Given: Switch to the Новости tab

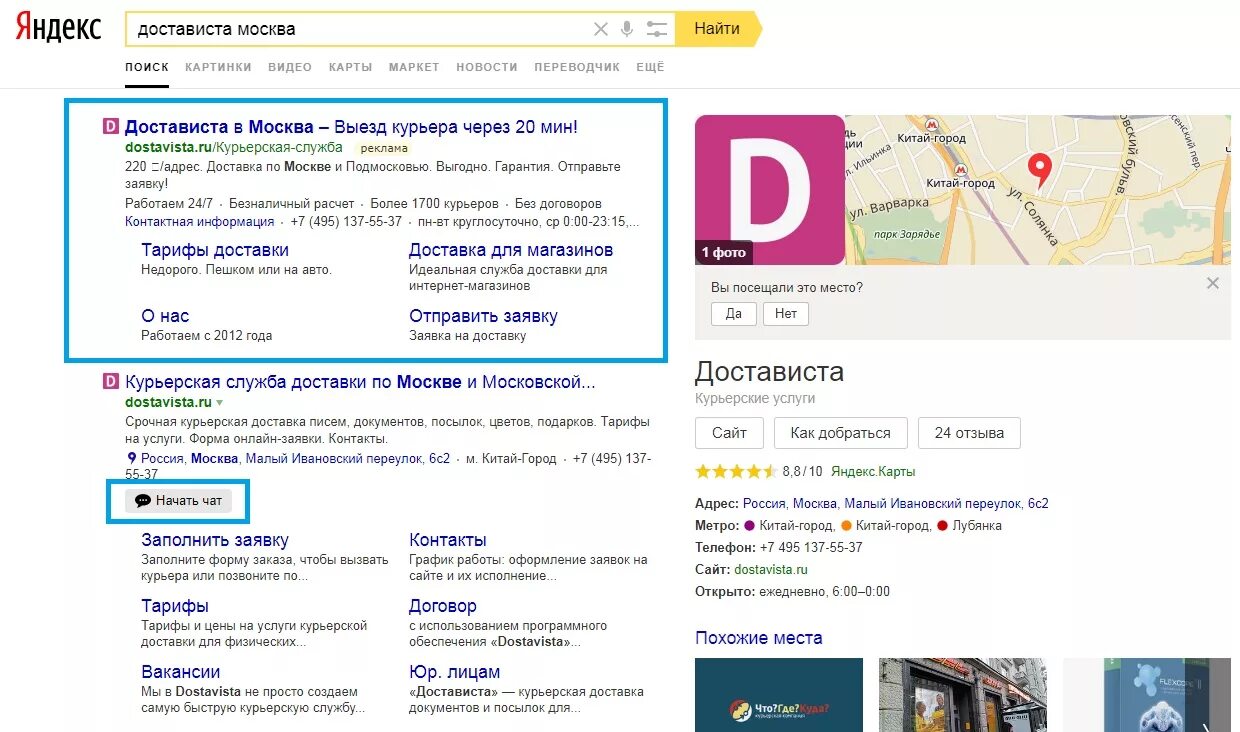Looking at the screenshot, I should pyautogui.click(x=487, y=67).
